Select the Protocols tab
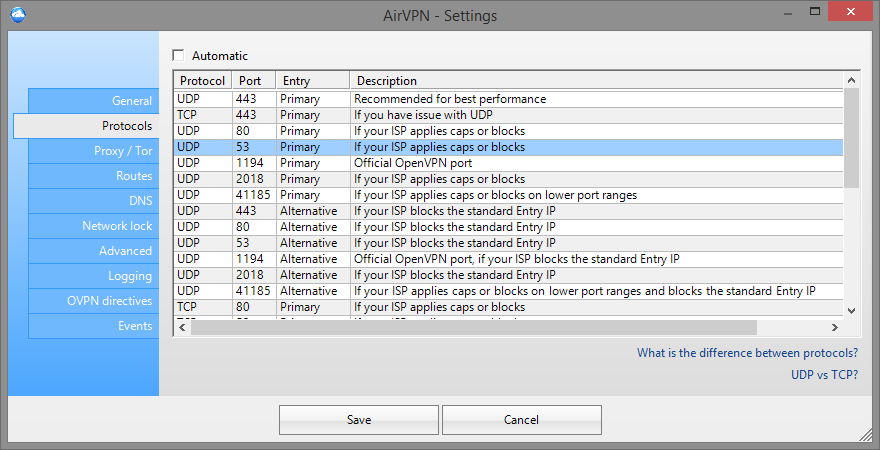Screen dimensions: 880x450 click(86, 126)
